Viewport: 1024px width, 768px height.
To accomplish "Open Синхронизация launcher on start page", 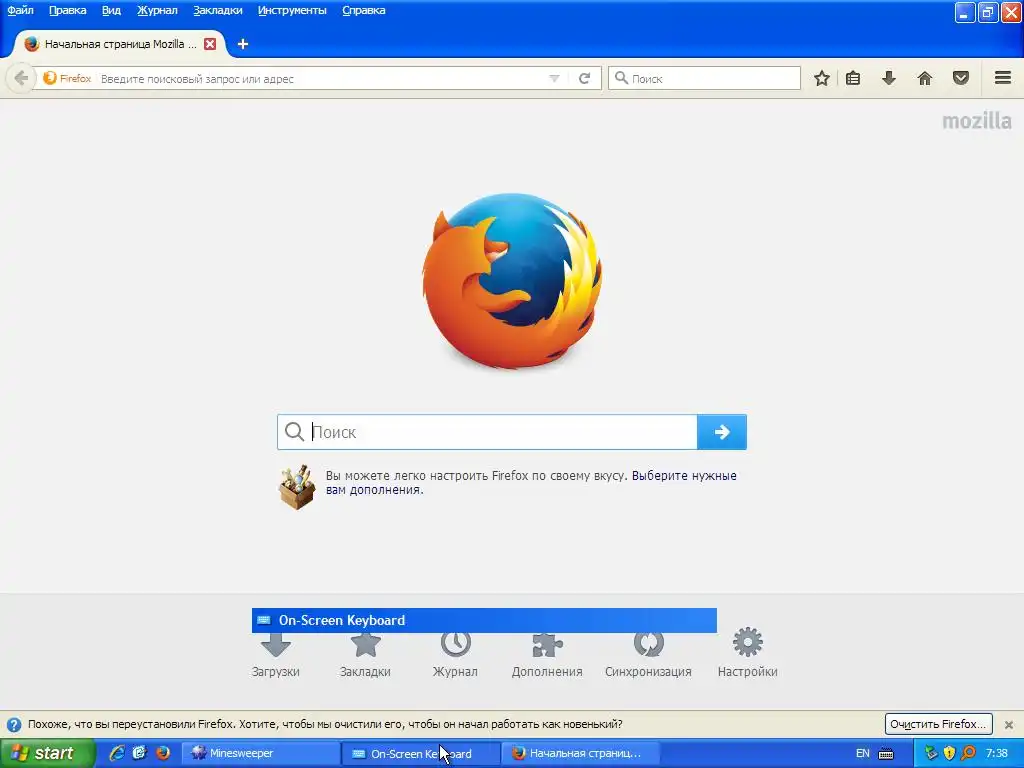I will (648, 655).
